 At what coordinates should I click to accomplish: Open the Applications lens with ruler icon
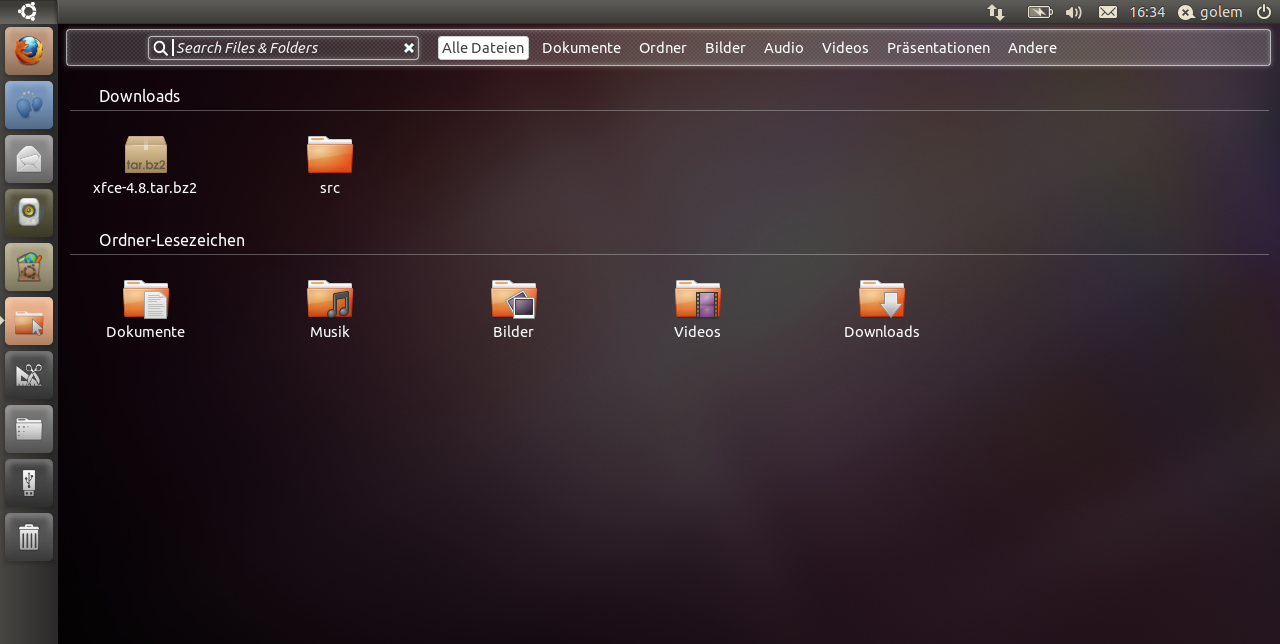pyautogui.click(x=29, y=375)
